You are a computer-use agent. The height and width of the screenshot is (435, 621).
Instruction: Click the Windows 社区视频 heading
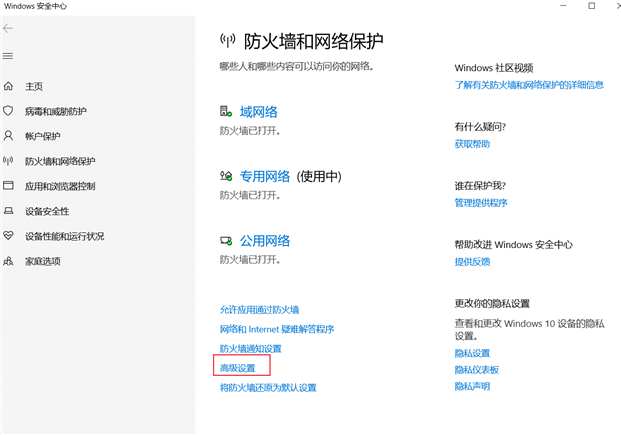click(x=494, y=68)
